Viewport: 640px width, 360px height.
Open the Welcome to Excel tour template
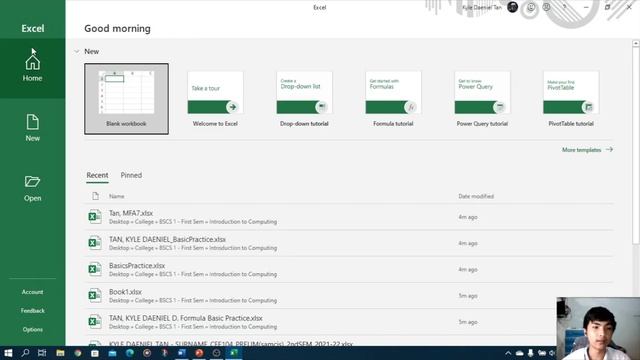coord(215,99)
